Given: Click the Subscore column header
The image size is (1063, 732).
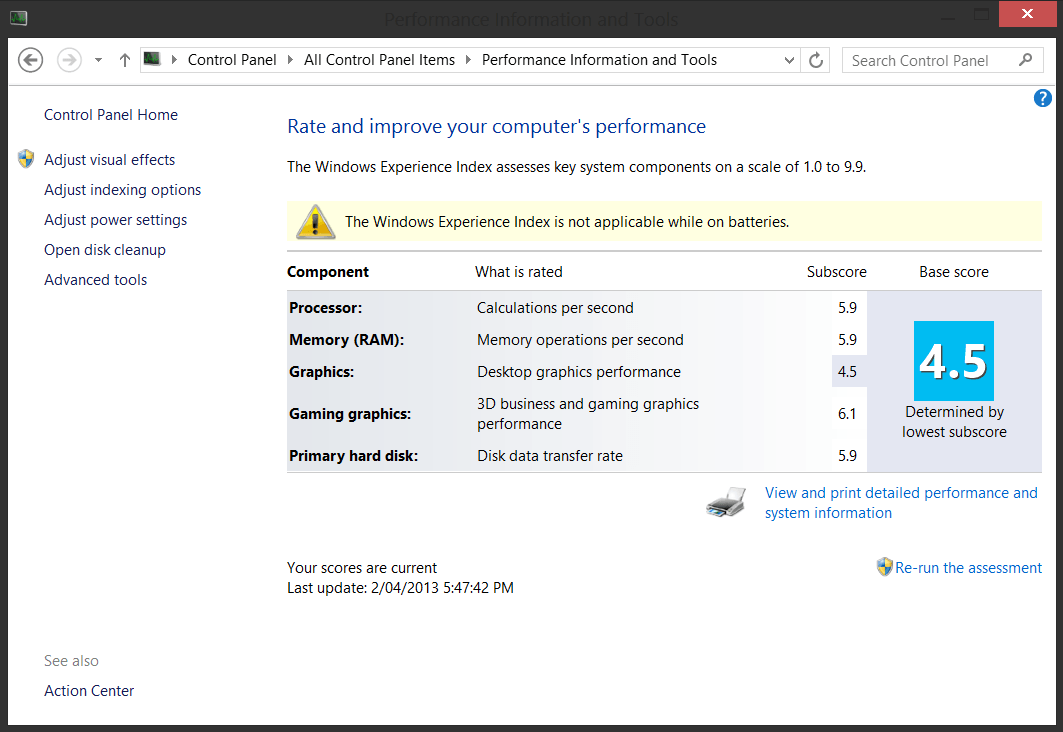Looking at the screenshot, I should pos(837,272).
